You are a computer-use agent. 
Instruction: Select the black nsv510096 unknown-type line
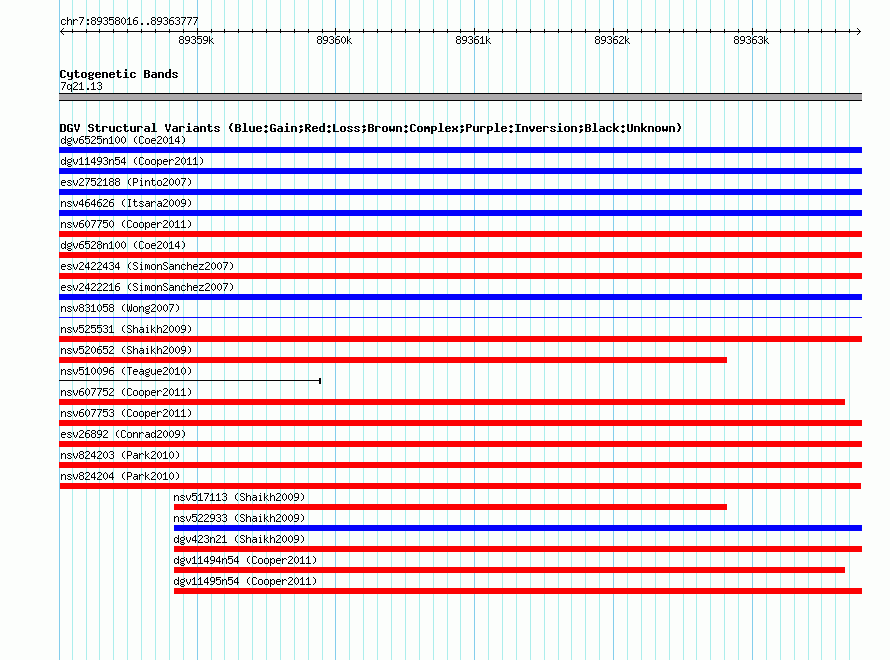(x=190, y=381)
